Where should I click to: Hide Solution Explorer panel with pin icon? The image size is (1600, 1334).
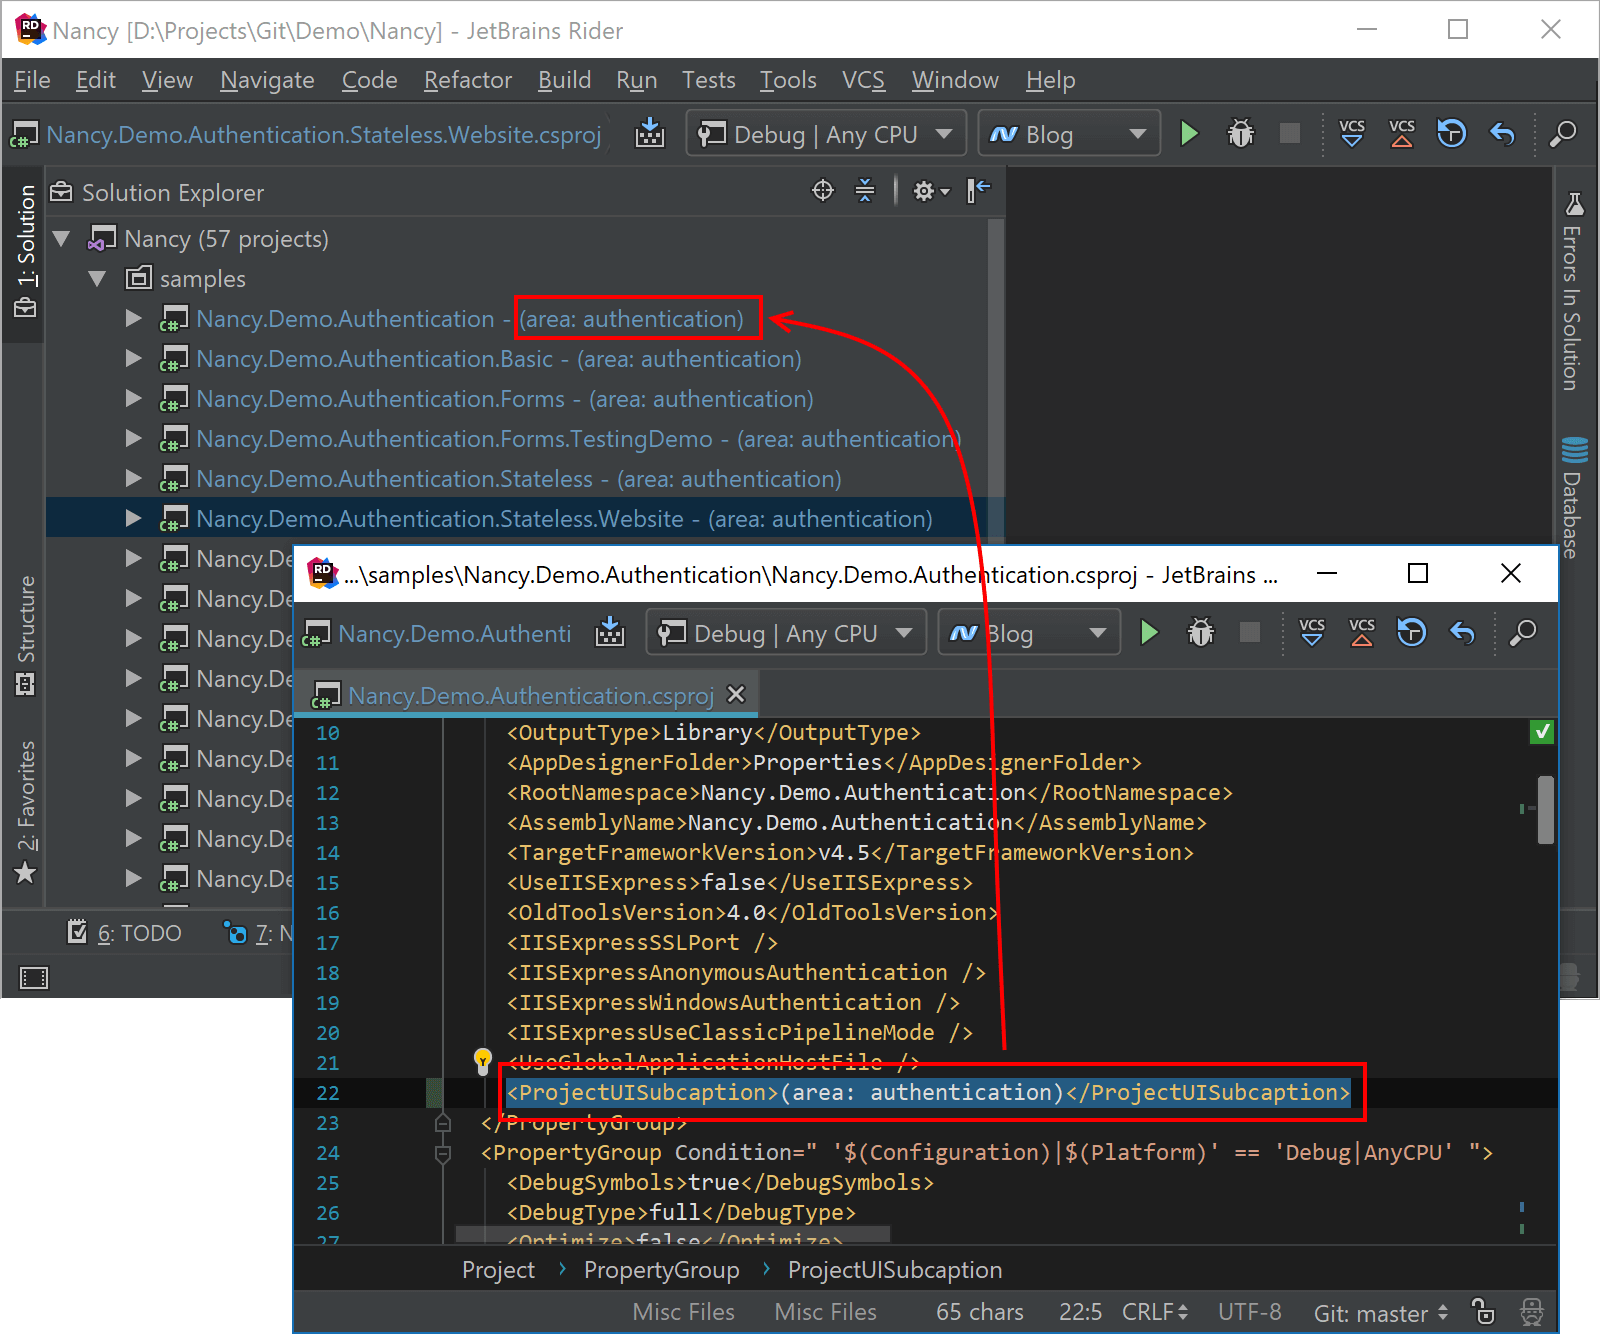pyautogui.click(x=979, y=190)
